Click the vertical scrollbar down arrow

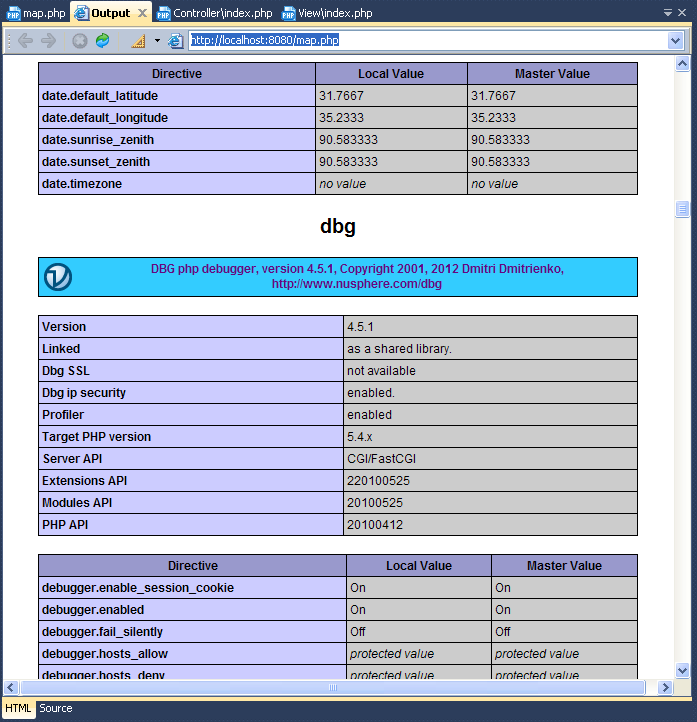point(682,670)
